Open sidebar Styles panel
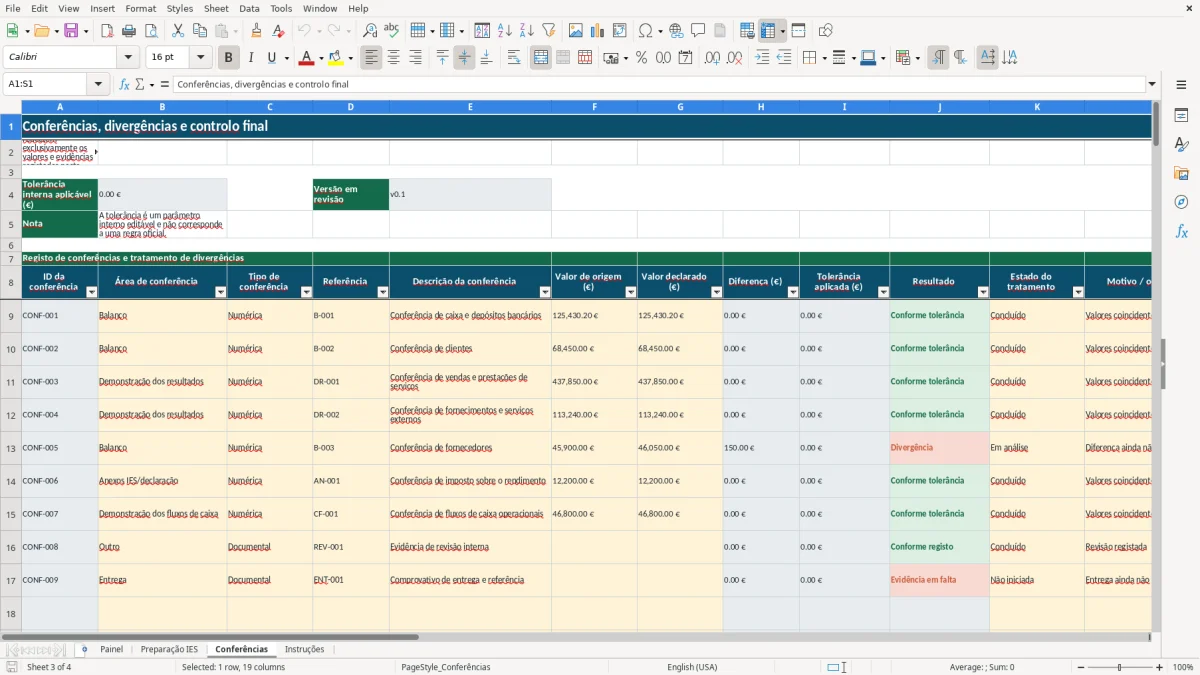This screenshot has width=1200, height=675. point(1181,144)
